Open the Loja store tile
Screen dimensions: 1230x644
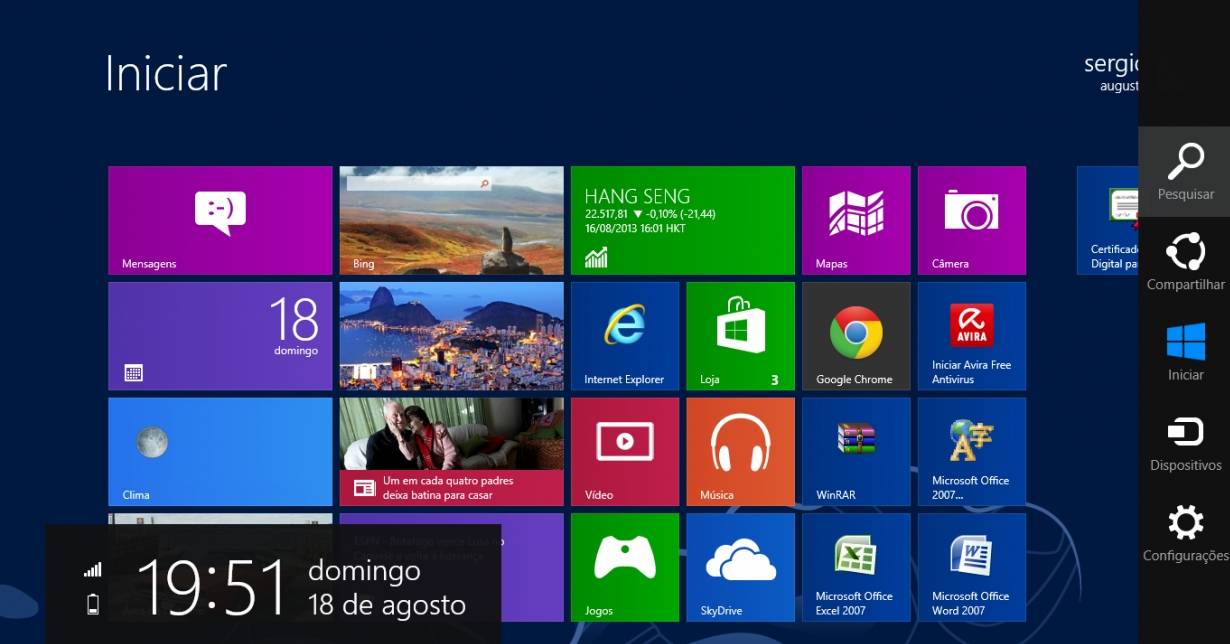(x=740, y=335)
